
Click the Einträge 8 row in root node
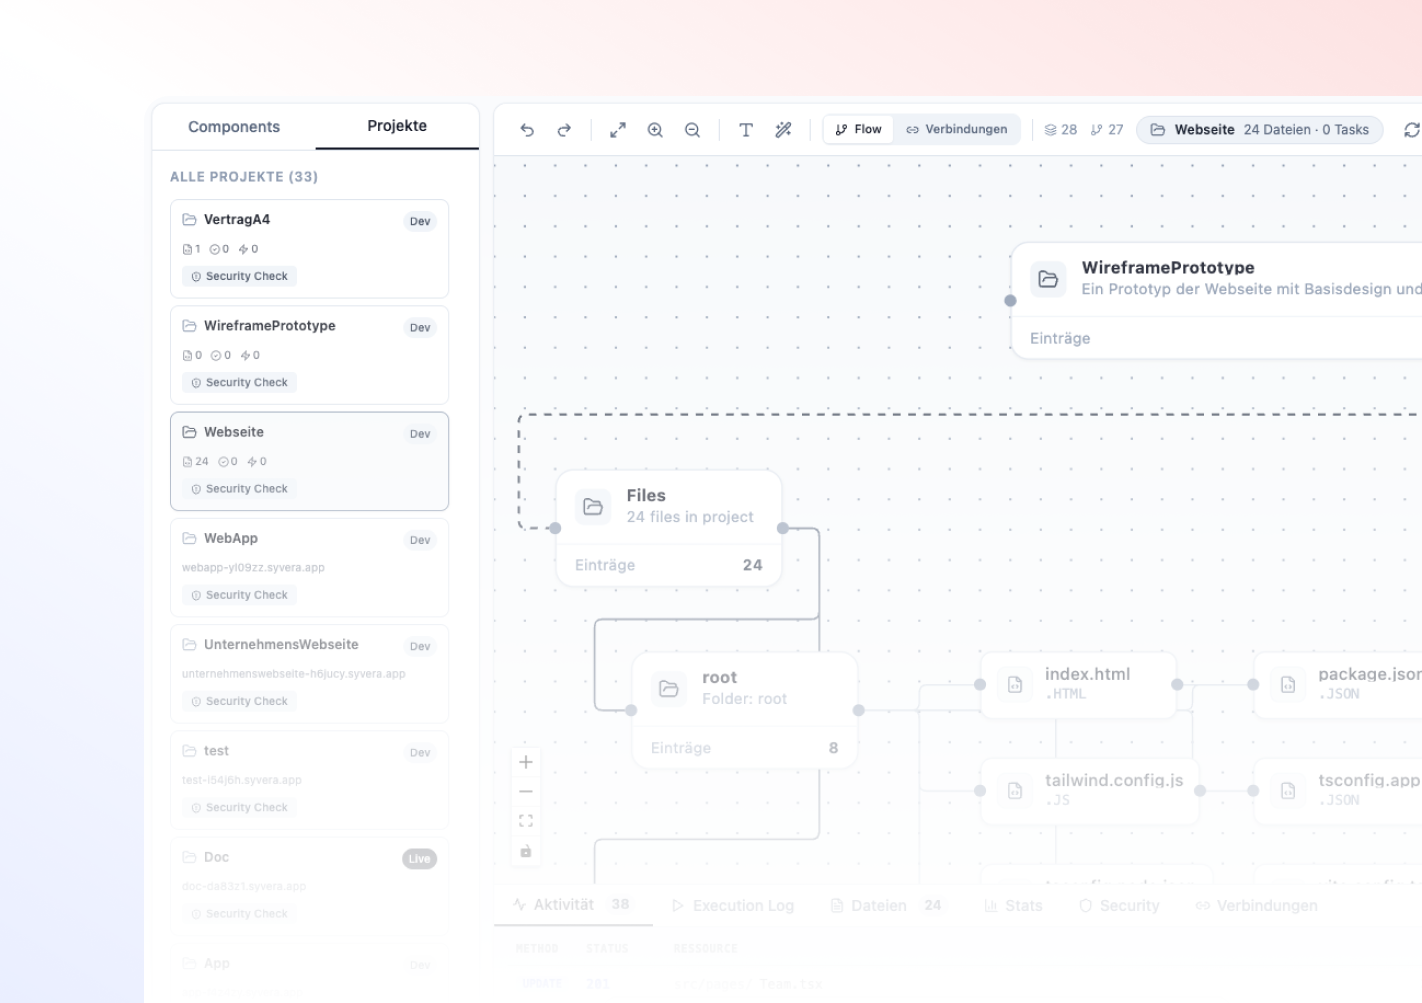[745, 748]
